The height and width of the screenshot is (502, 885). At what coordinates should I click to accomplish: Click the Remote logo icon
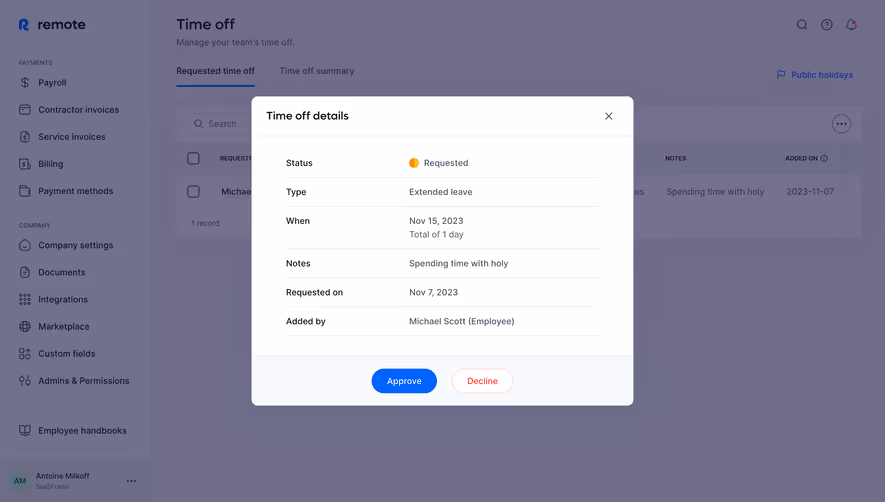tap(24, 25)
